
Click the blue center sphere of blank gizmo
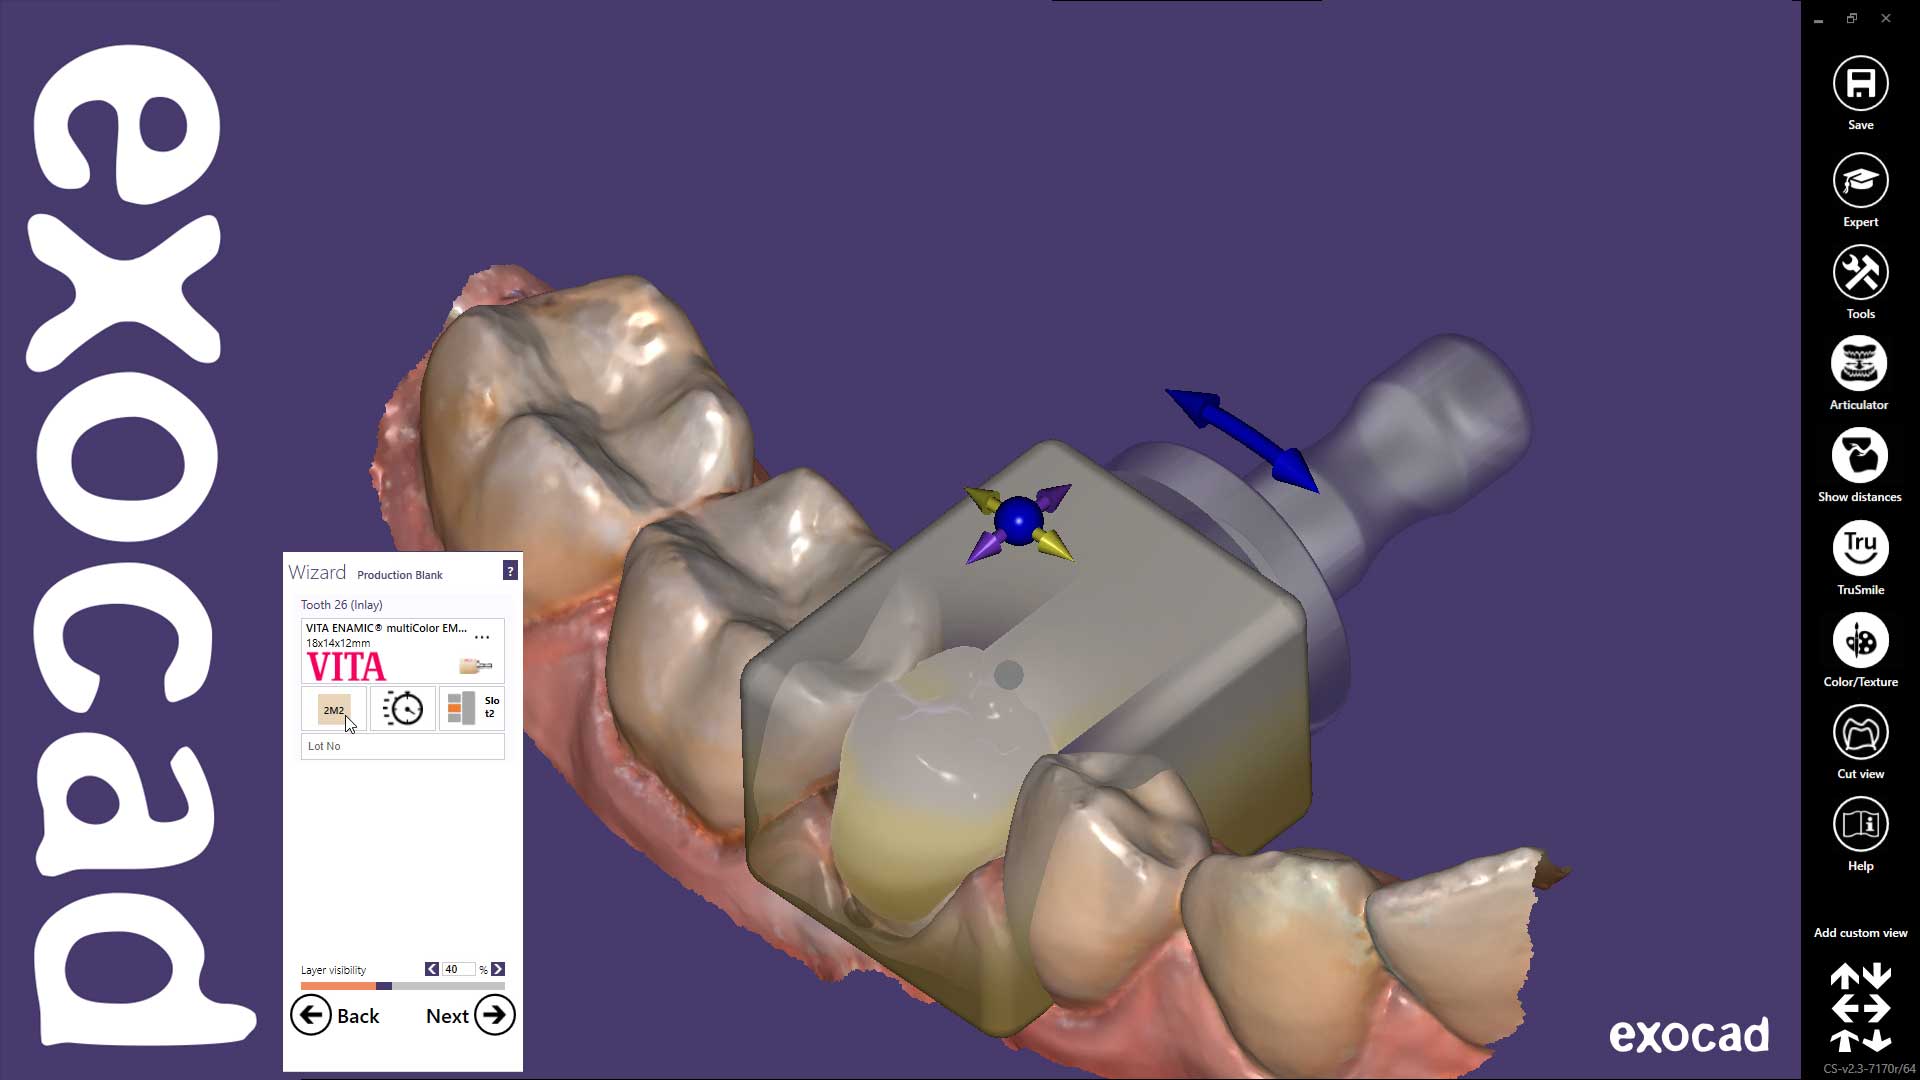tap(1018, 520)
